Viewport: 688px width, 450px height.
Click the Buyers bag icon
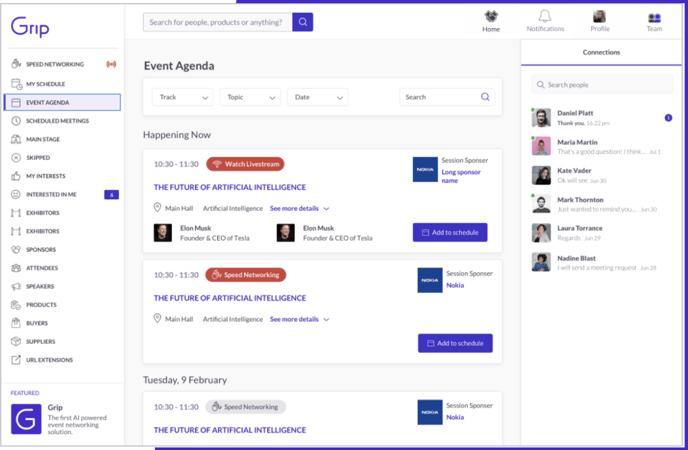click(x=16, y=323)
